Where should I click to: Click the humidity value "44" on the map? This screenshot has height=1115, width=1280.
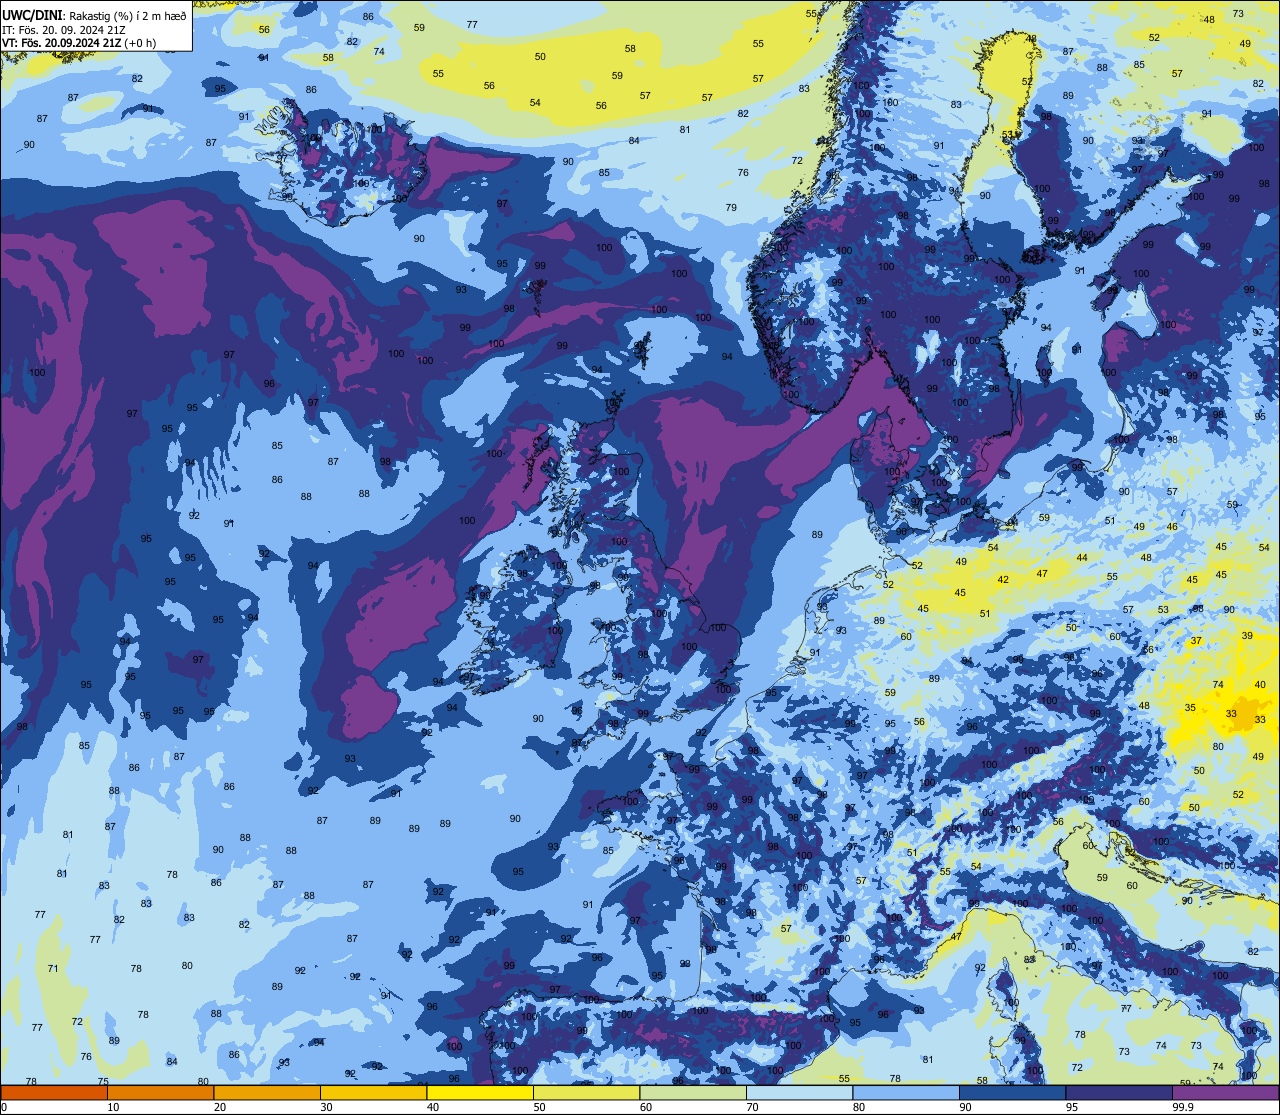pos(1082,558)
